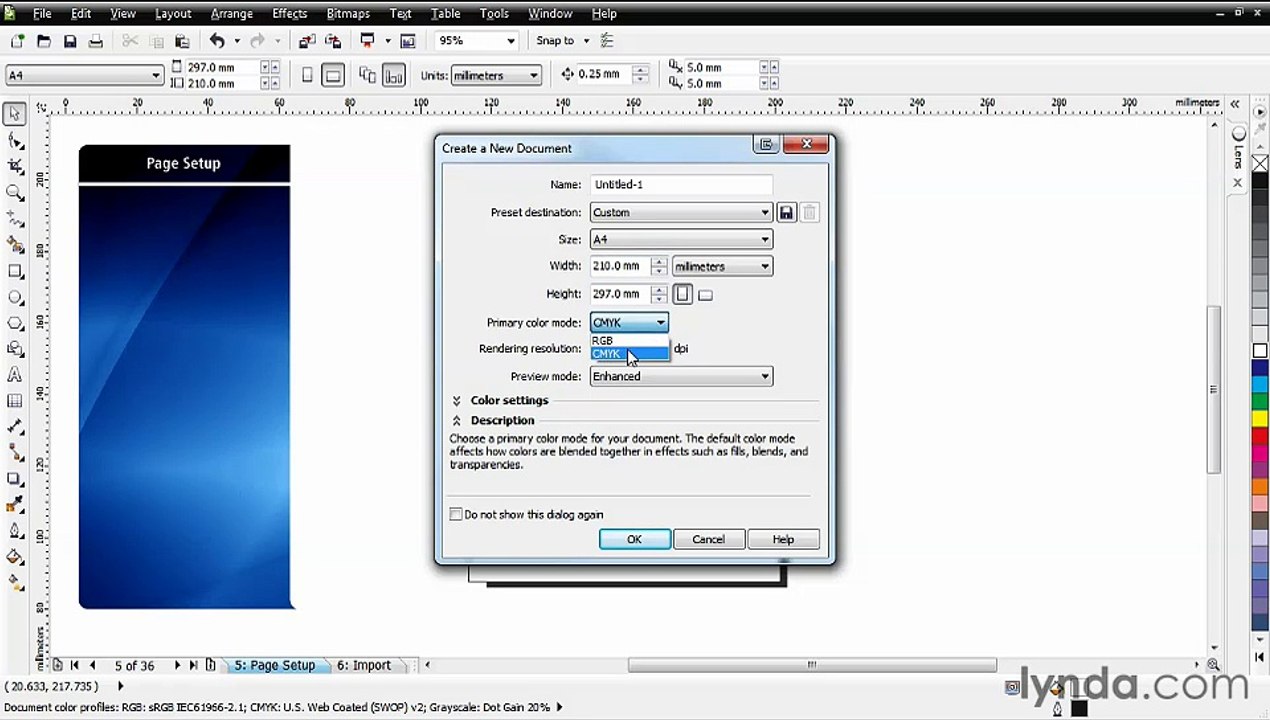Open the Bitmaps menu

[348, 13]
